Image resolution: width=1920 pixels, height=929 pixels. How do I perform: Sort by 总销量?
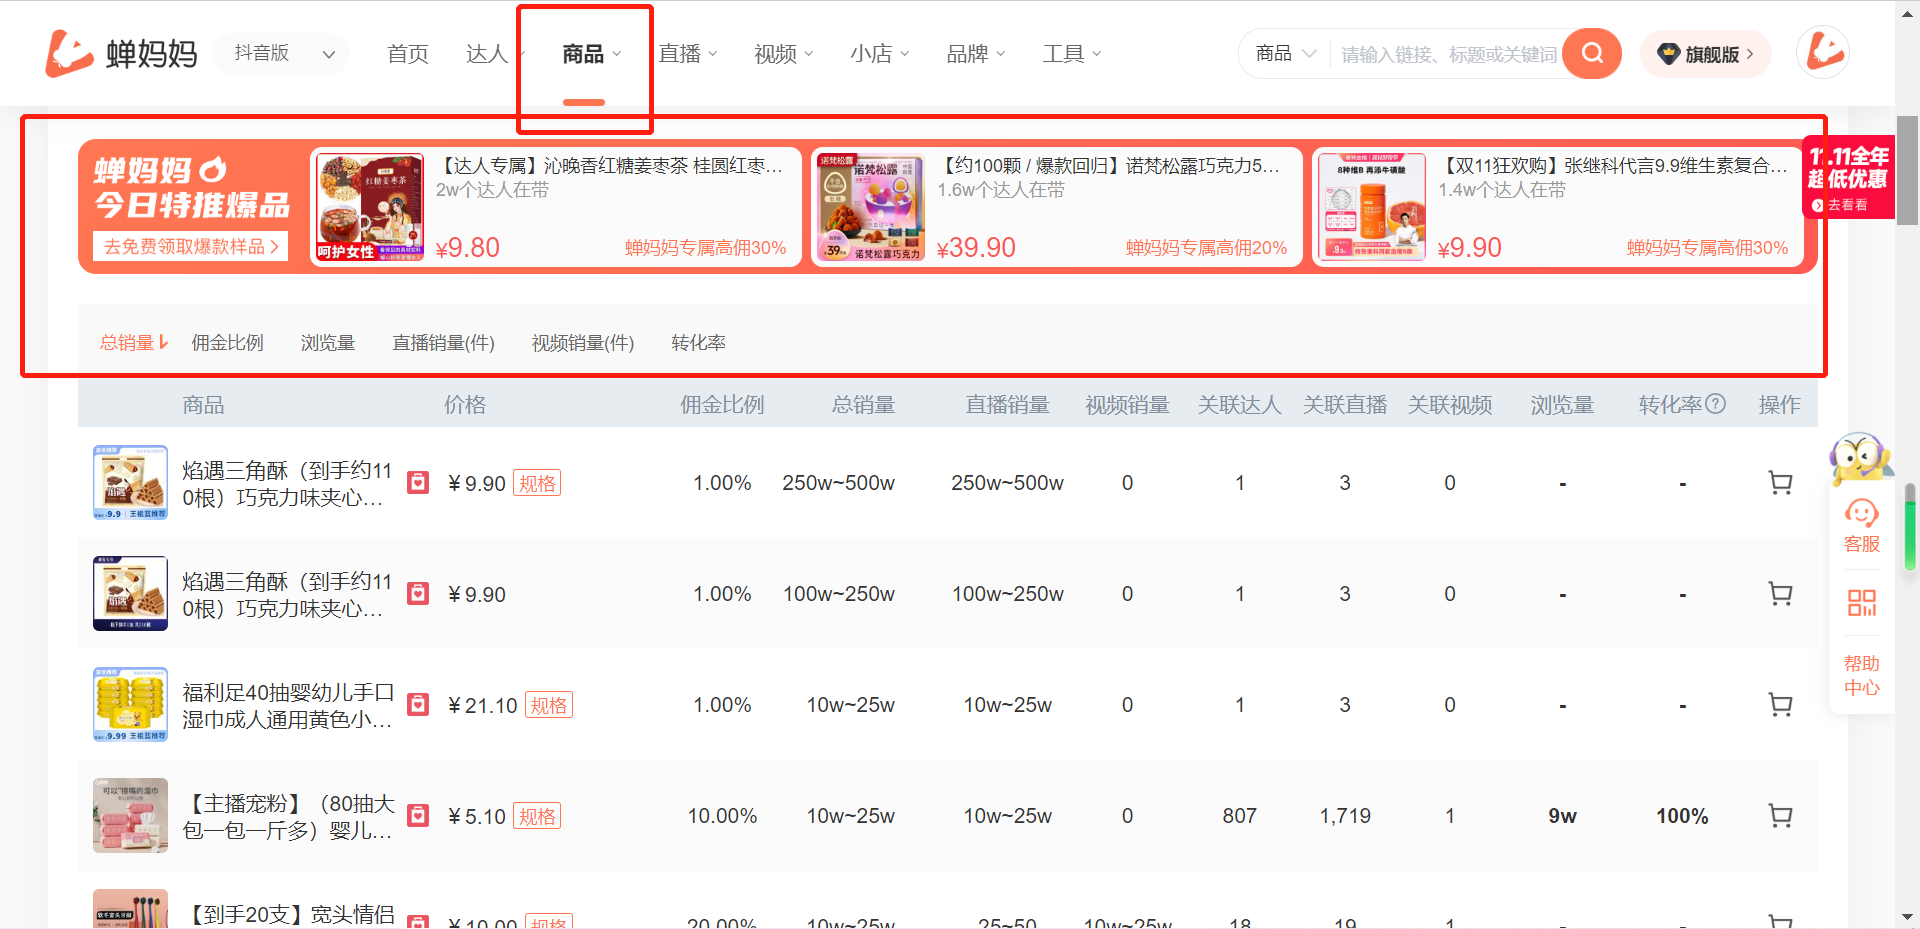134,343
